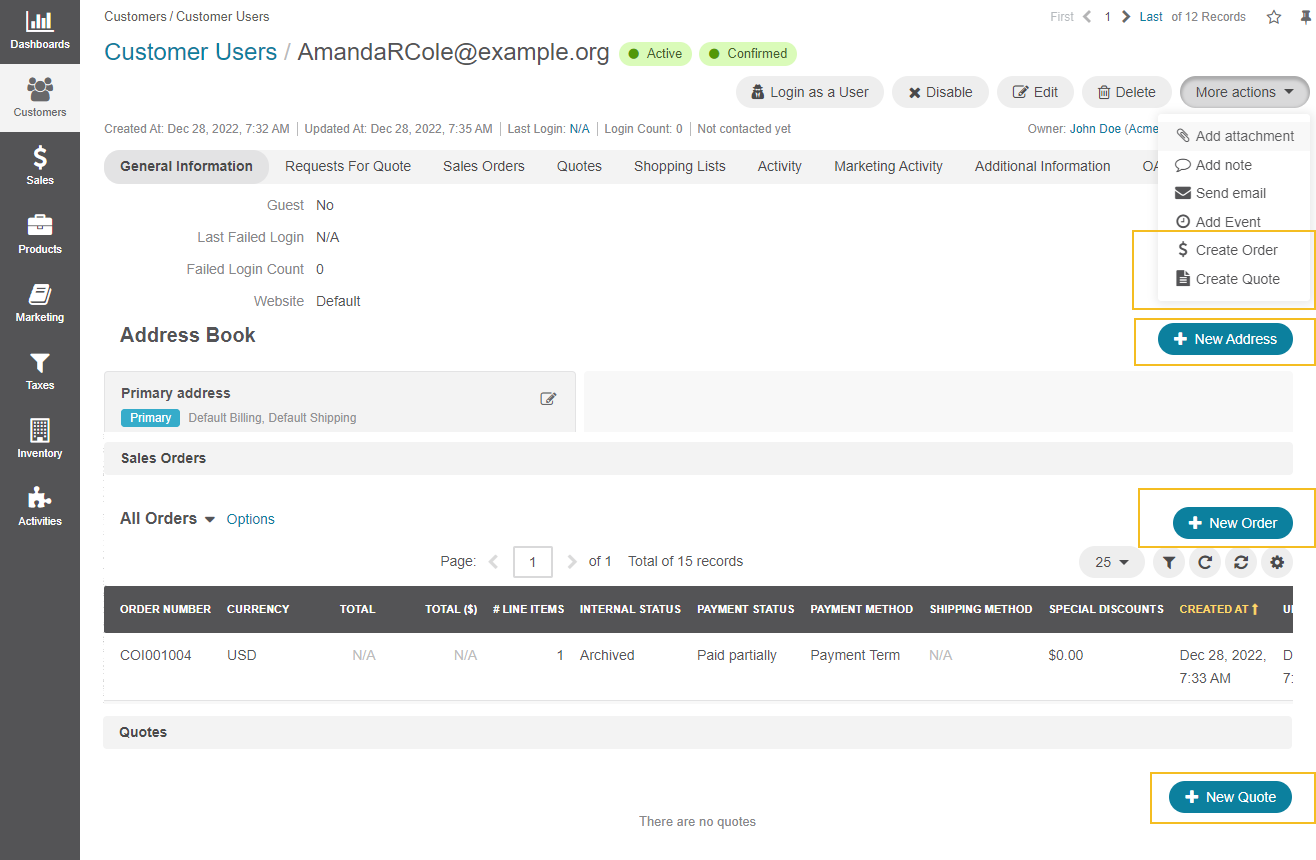Choose Add note from the menu
The height and width of the screenshot is (860, 1316).
[1234, 165]
